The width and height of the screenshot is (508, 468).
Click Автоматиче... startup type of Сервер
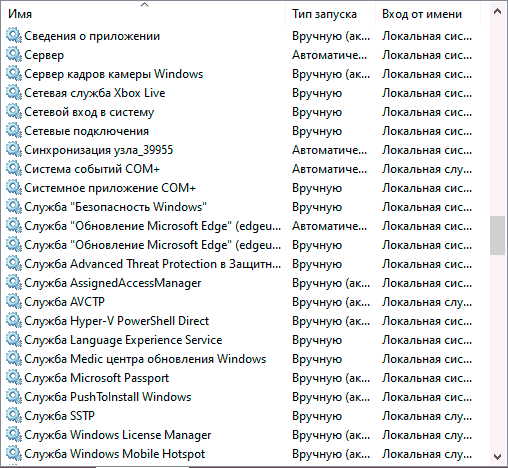tap(329, 55)
